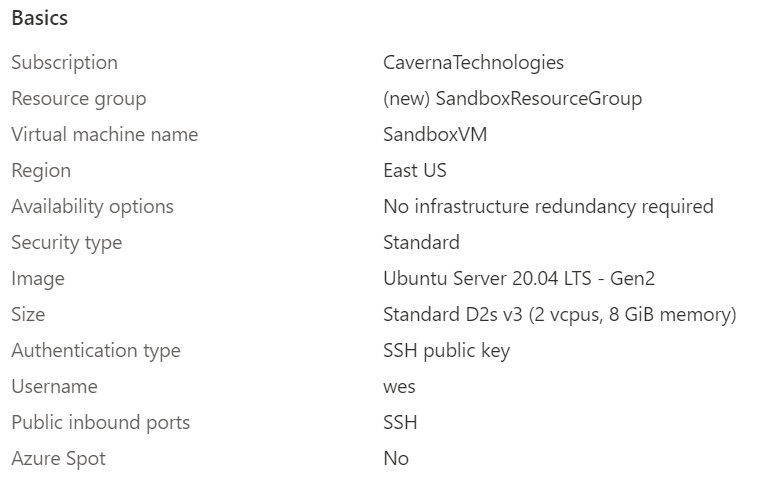Select the username value wes
The image size is (765, 484).
(x=399, y=386)
